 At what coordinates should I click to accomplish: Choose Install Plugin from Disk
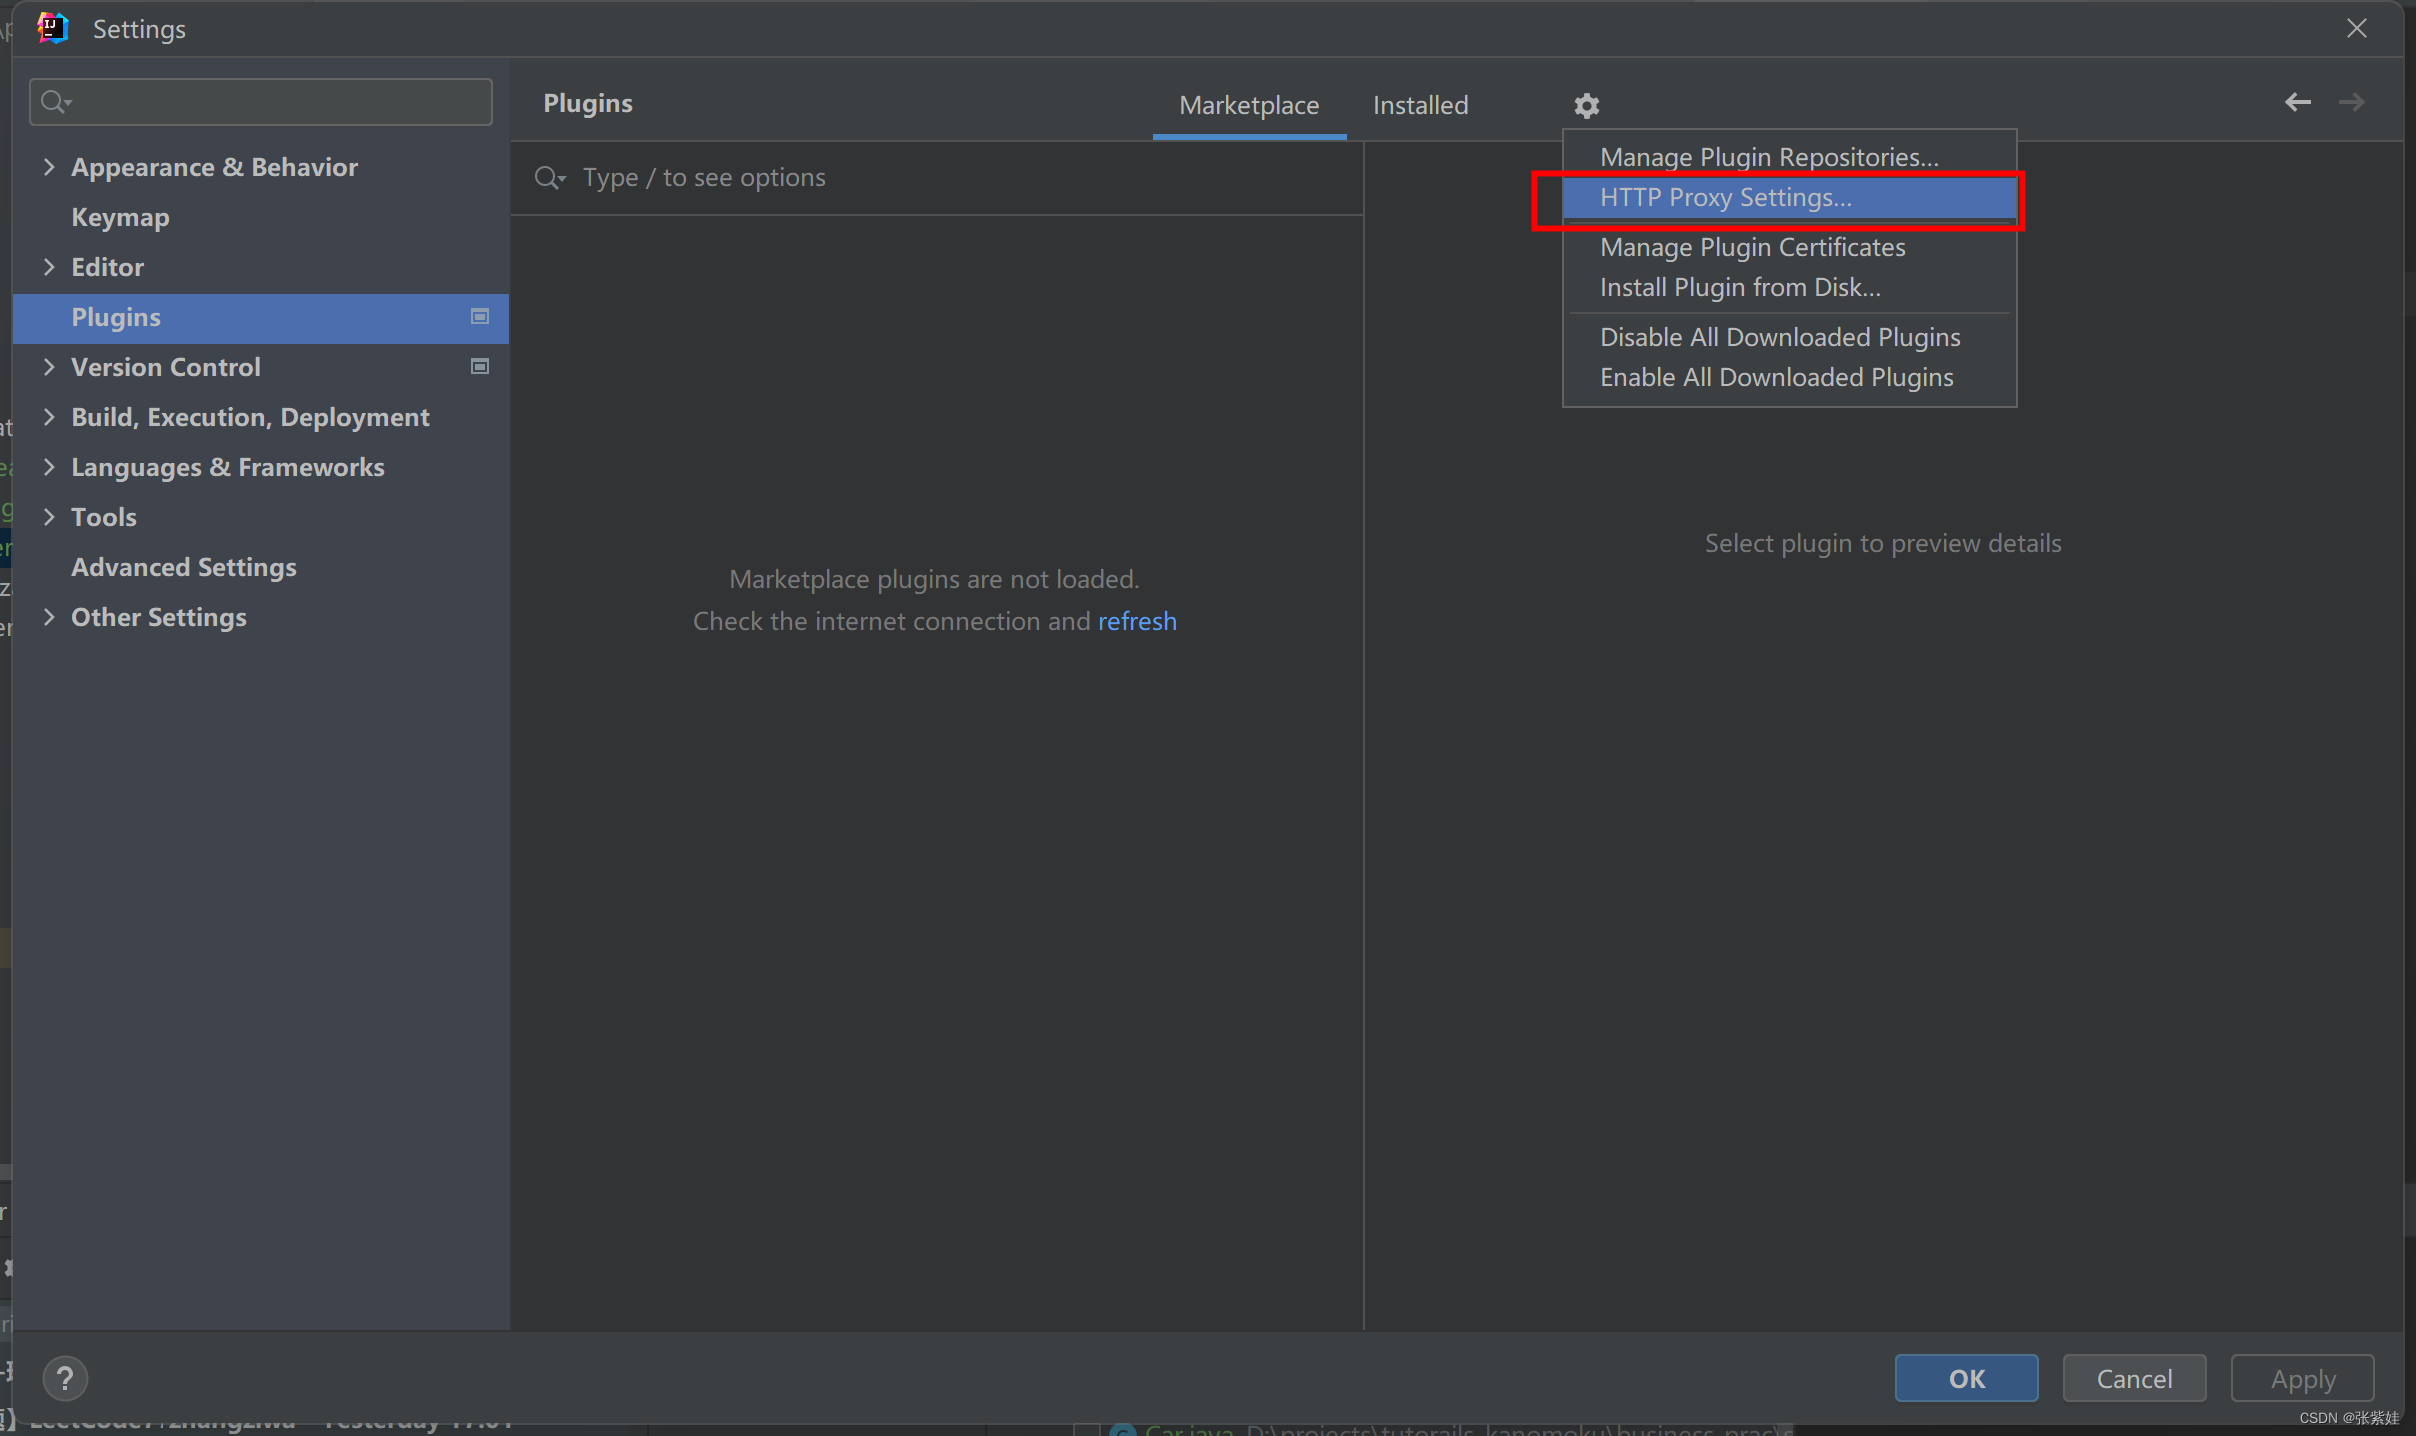pyautogui.click(x=1789, y=287)
